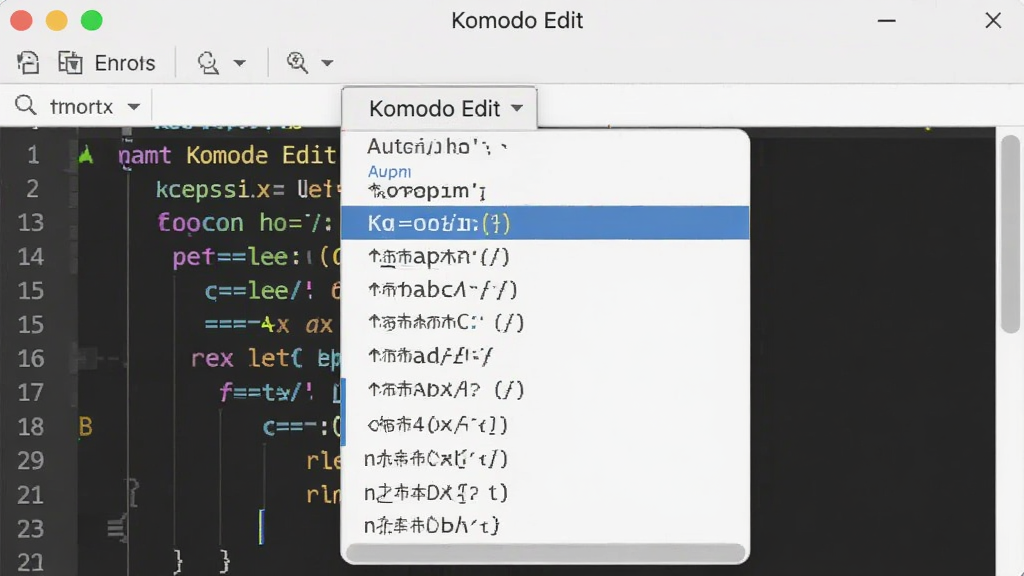The image size is (1024, 576).
Task: Click the Enrots toolbar label
Action: [125, 63]
